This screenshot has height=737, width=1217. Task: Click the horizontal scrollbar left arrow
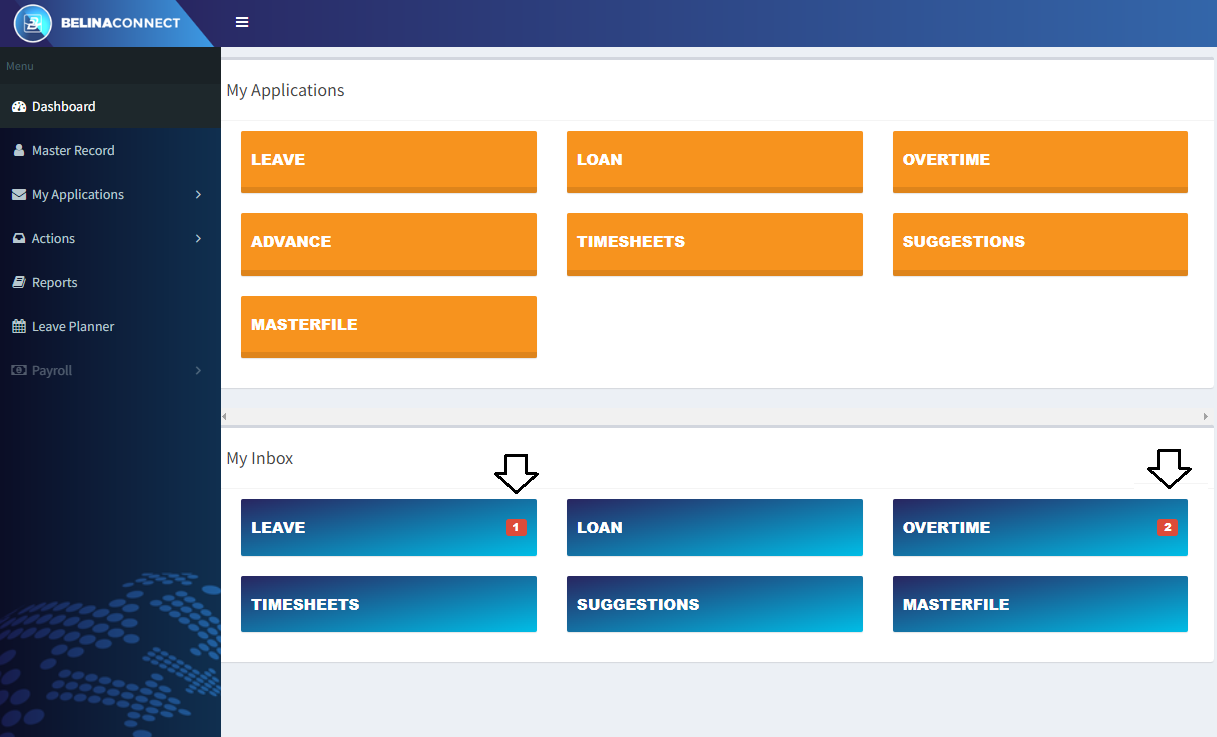pos(224,416)
